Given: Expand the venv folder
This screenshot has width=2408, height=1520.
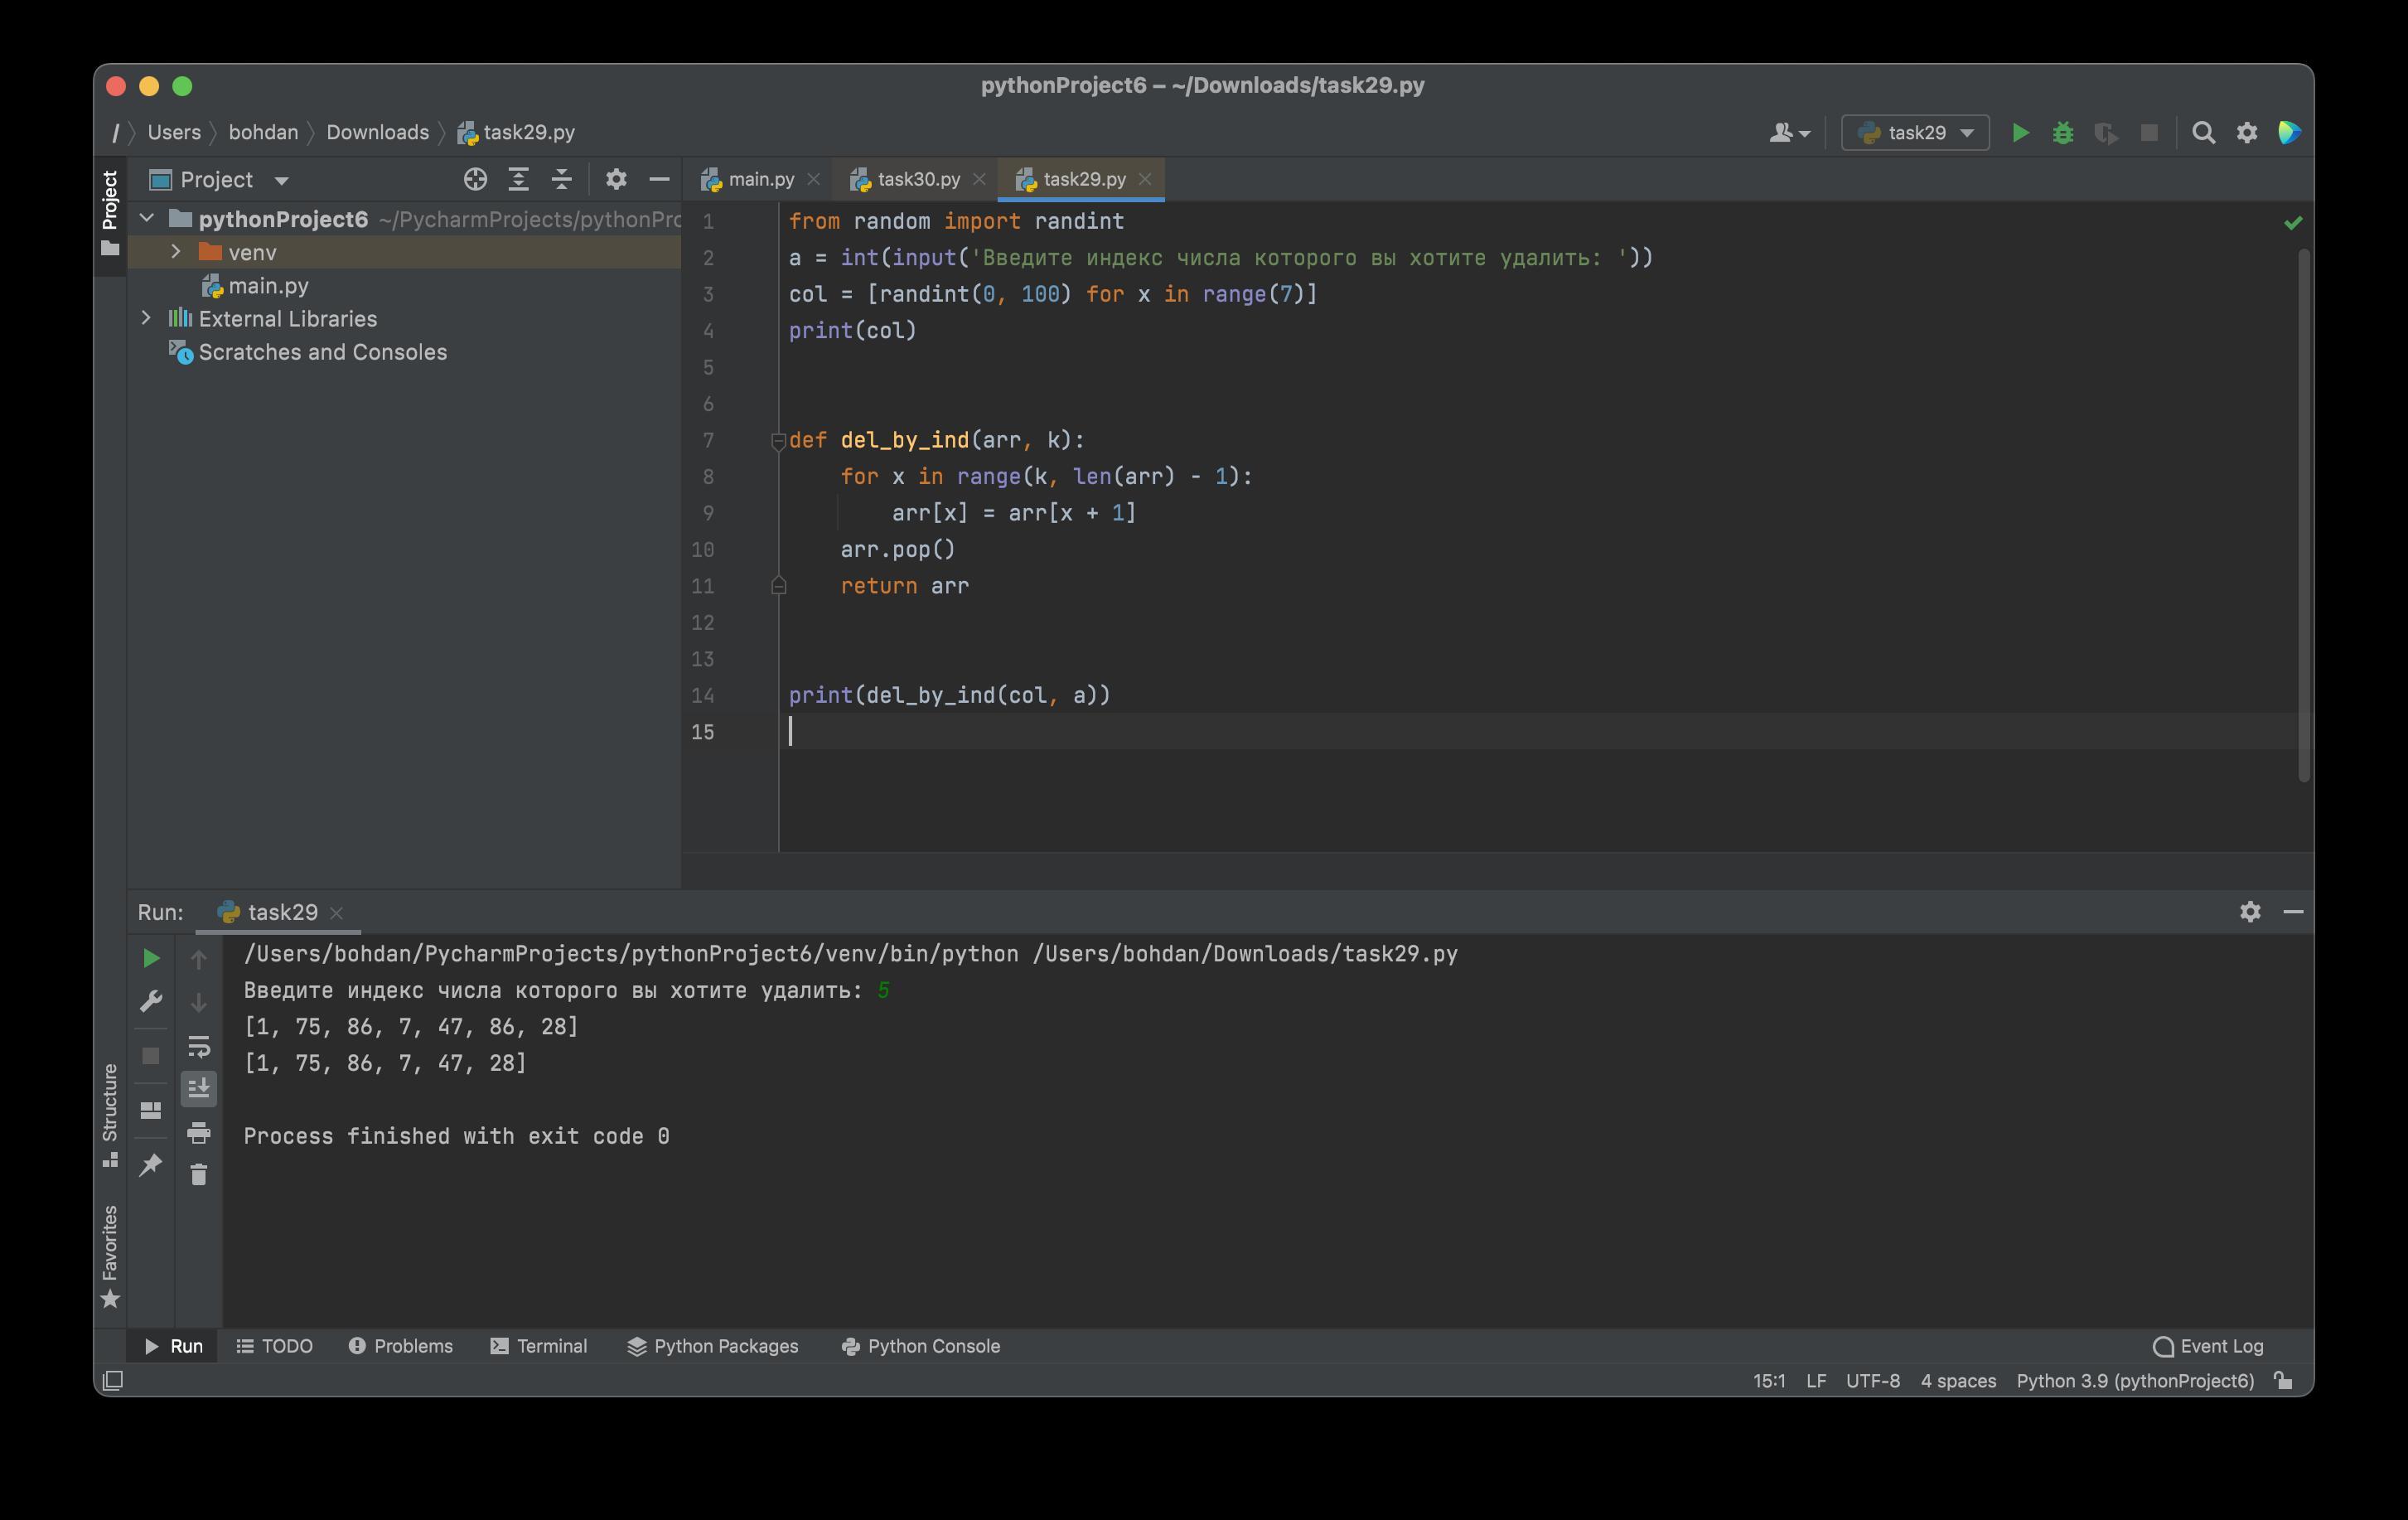Looking at the screenshot, I should [176, 252].
